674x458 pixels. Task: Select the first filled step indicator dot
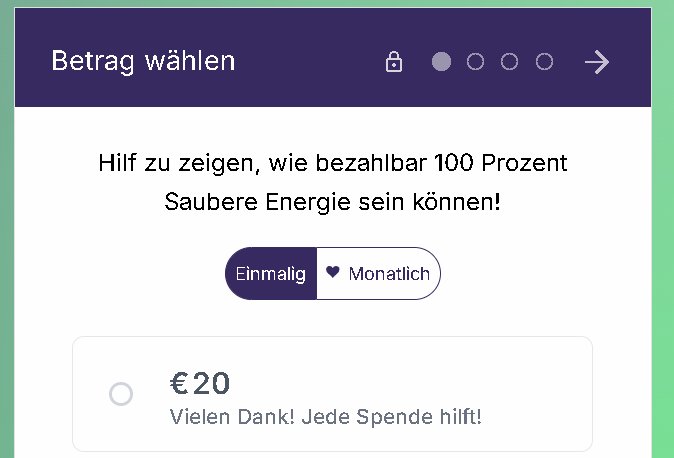(x=441, y=61)
